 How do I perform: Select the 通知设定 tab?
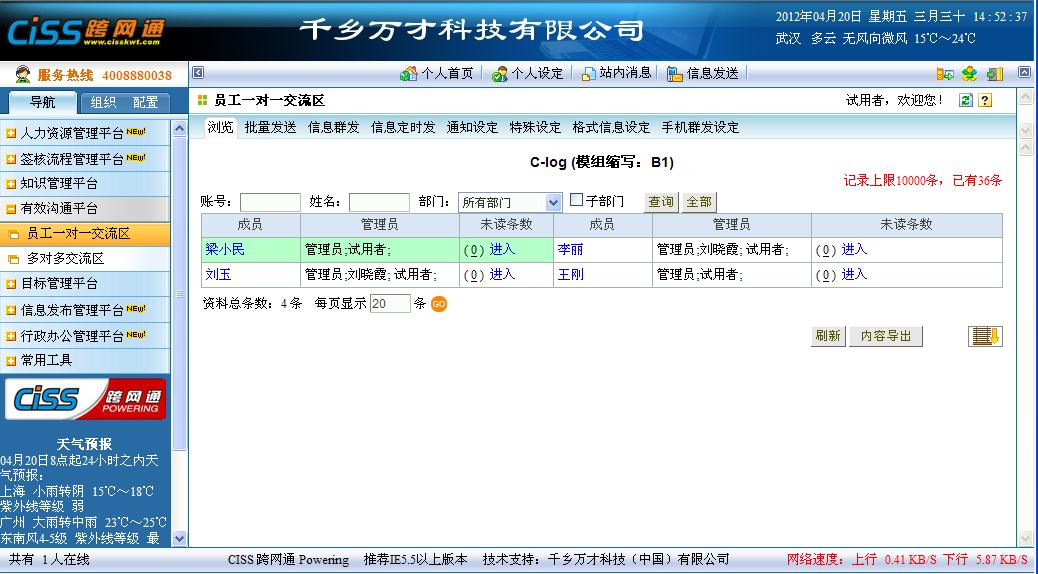click(x=472, y=127)
